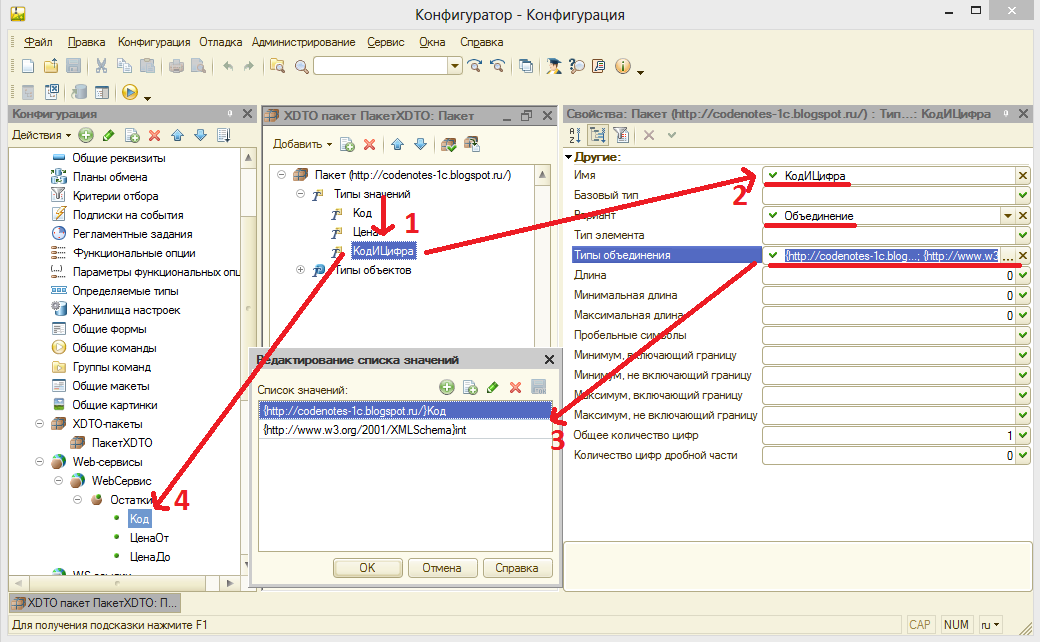This screenshot has height=642, width=1040.
Task: Clear the Имя field with its X button
Action: (1023, 176)
